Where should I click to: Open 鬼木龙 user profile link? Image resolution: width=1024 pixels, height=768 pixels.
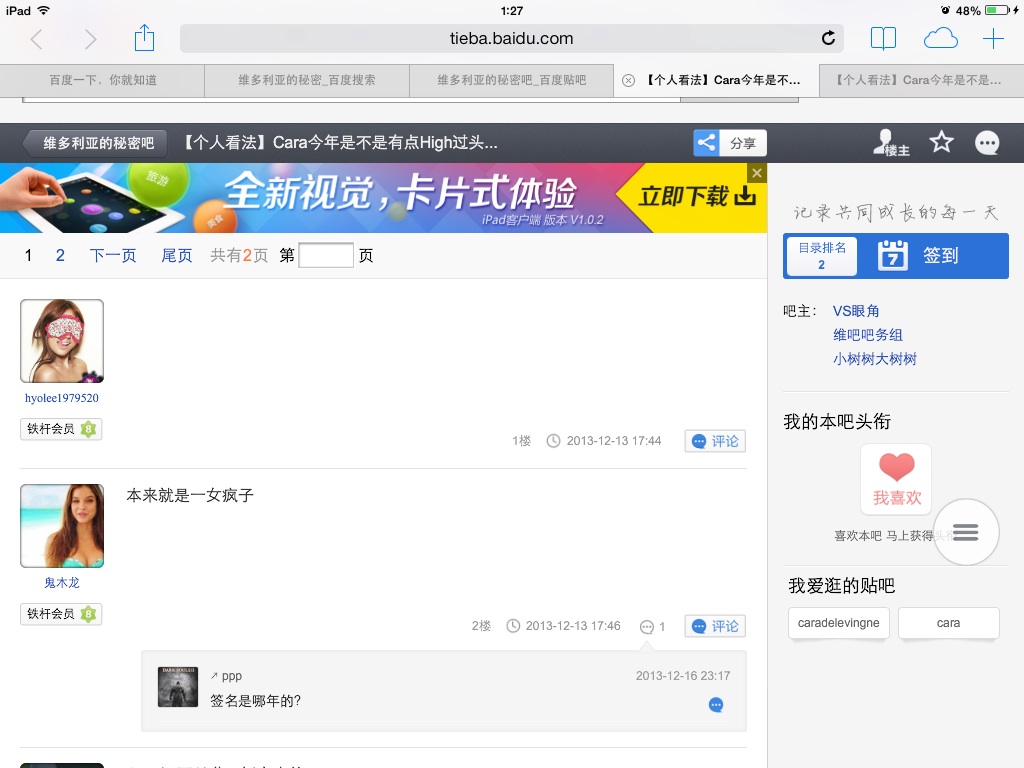[62, 583]
